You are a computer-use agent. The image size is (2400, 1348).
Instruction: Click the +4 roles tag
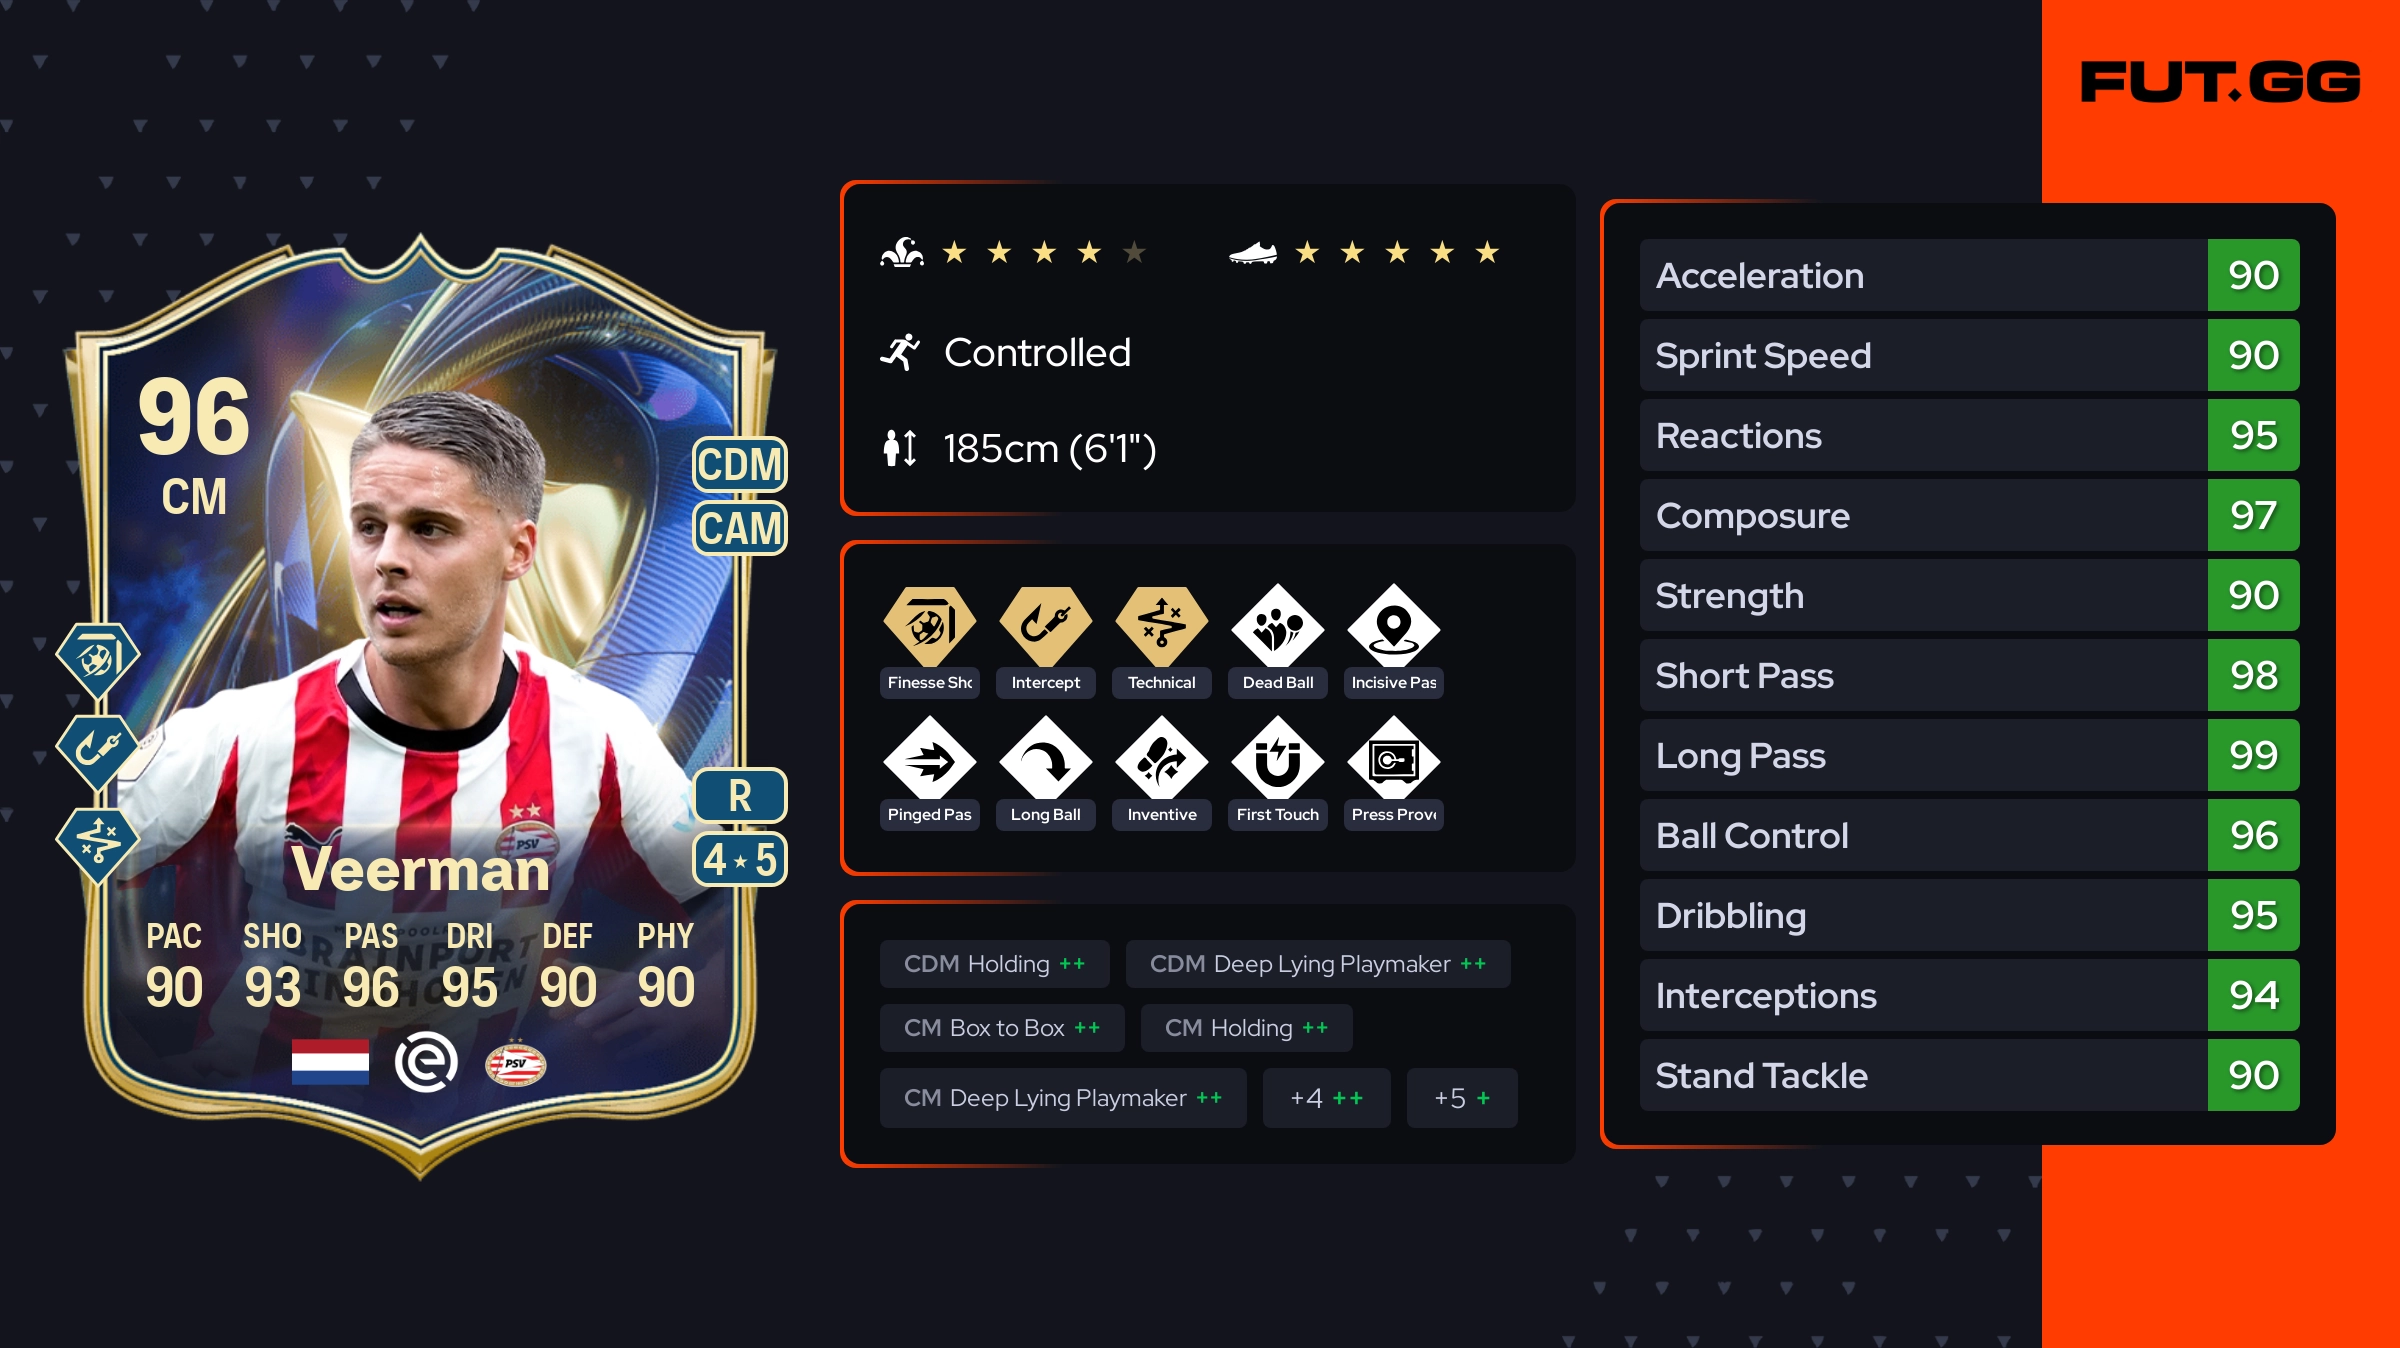click(x=1326, y=1098)
